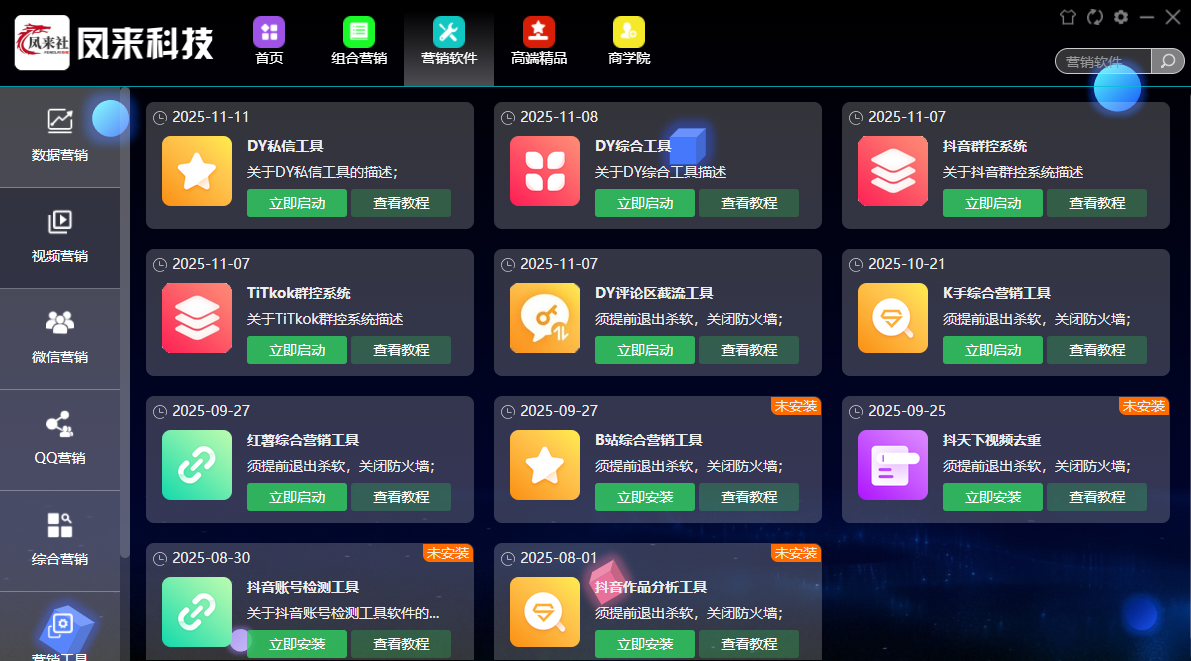
Task: Click the 抖天下视频去重 purple icon
Action: pos(892,465)
